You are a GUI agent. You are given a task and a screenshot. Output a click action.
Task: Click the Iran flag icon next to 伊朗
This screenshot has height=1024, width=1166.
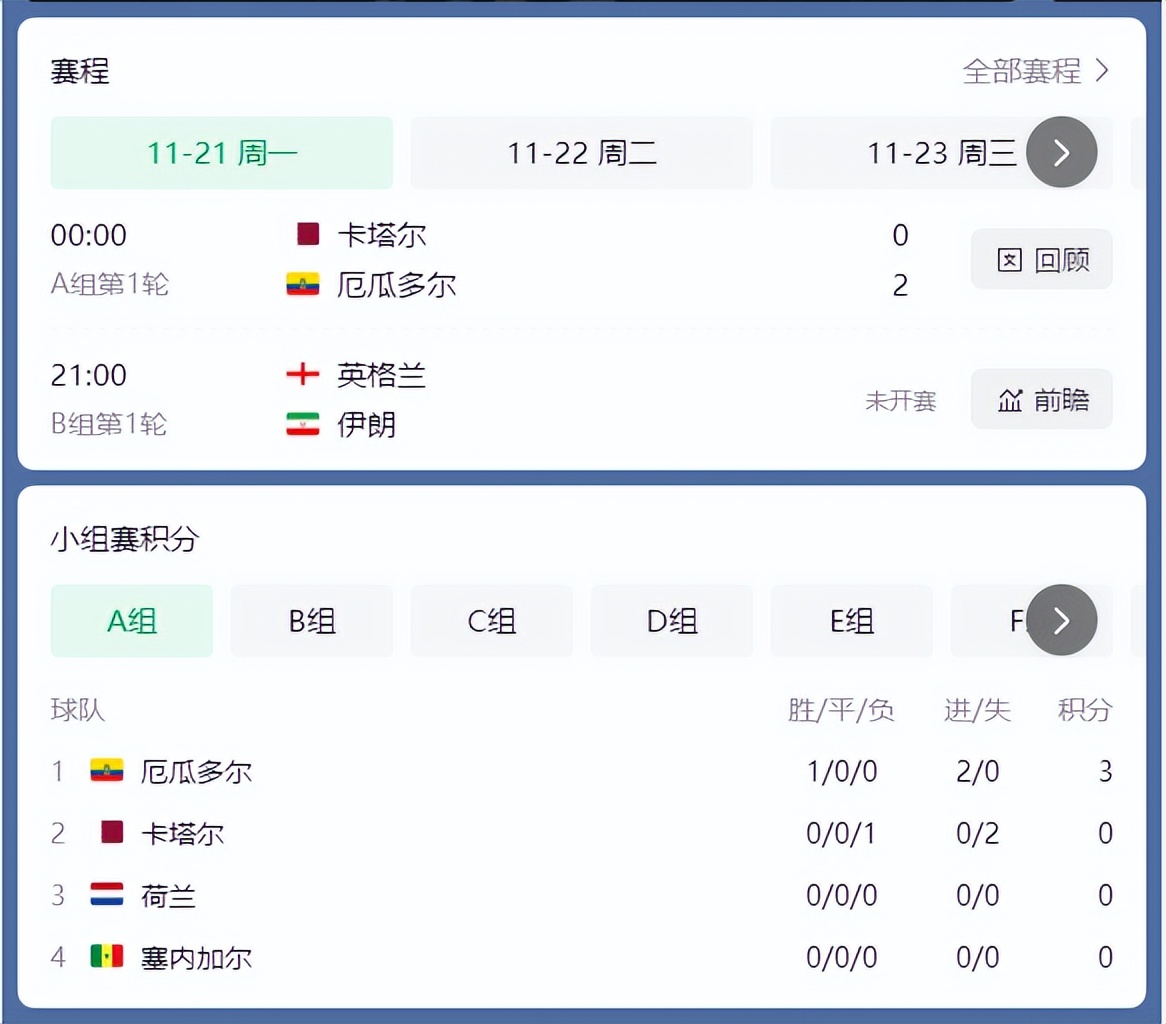tap(303, 424)
